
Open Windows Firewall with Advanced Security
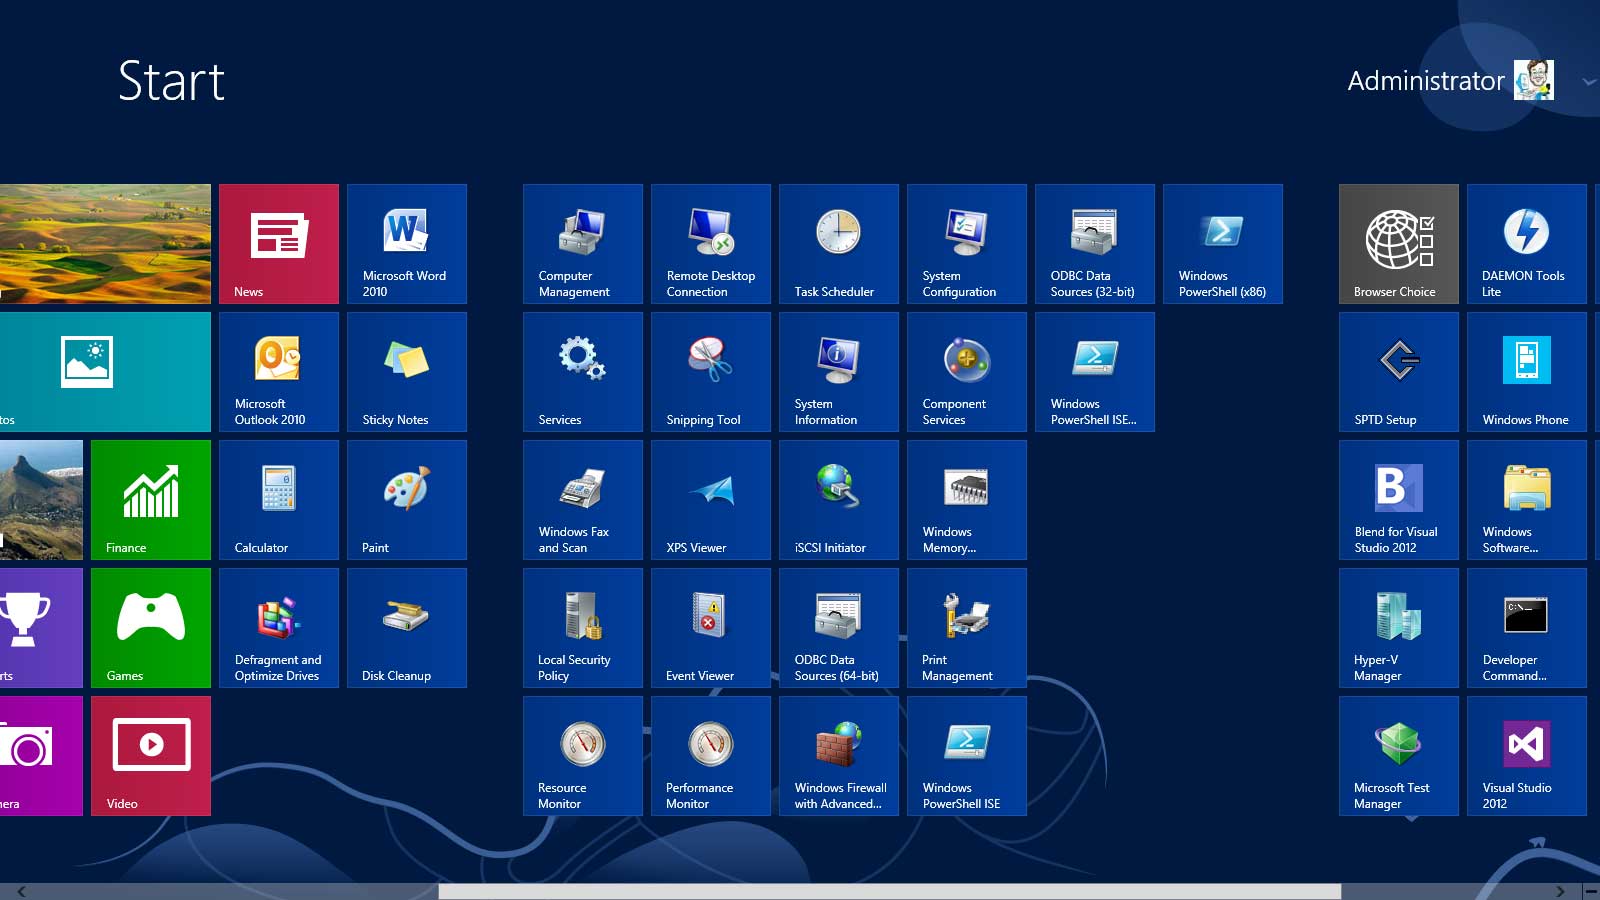(x=838, y=756)
